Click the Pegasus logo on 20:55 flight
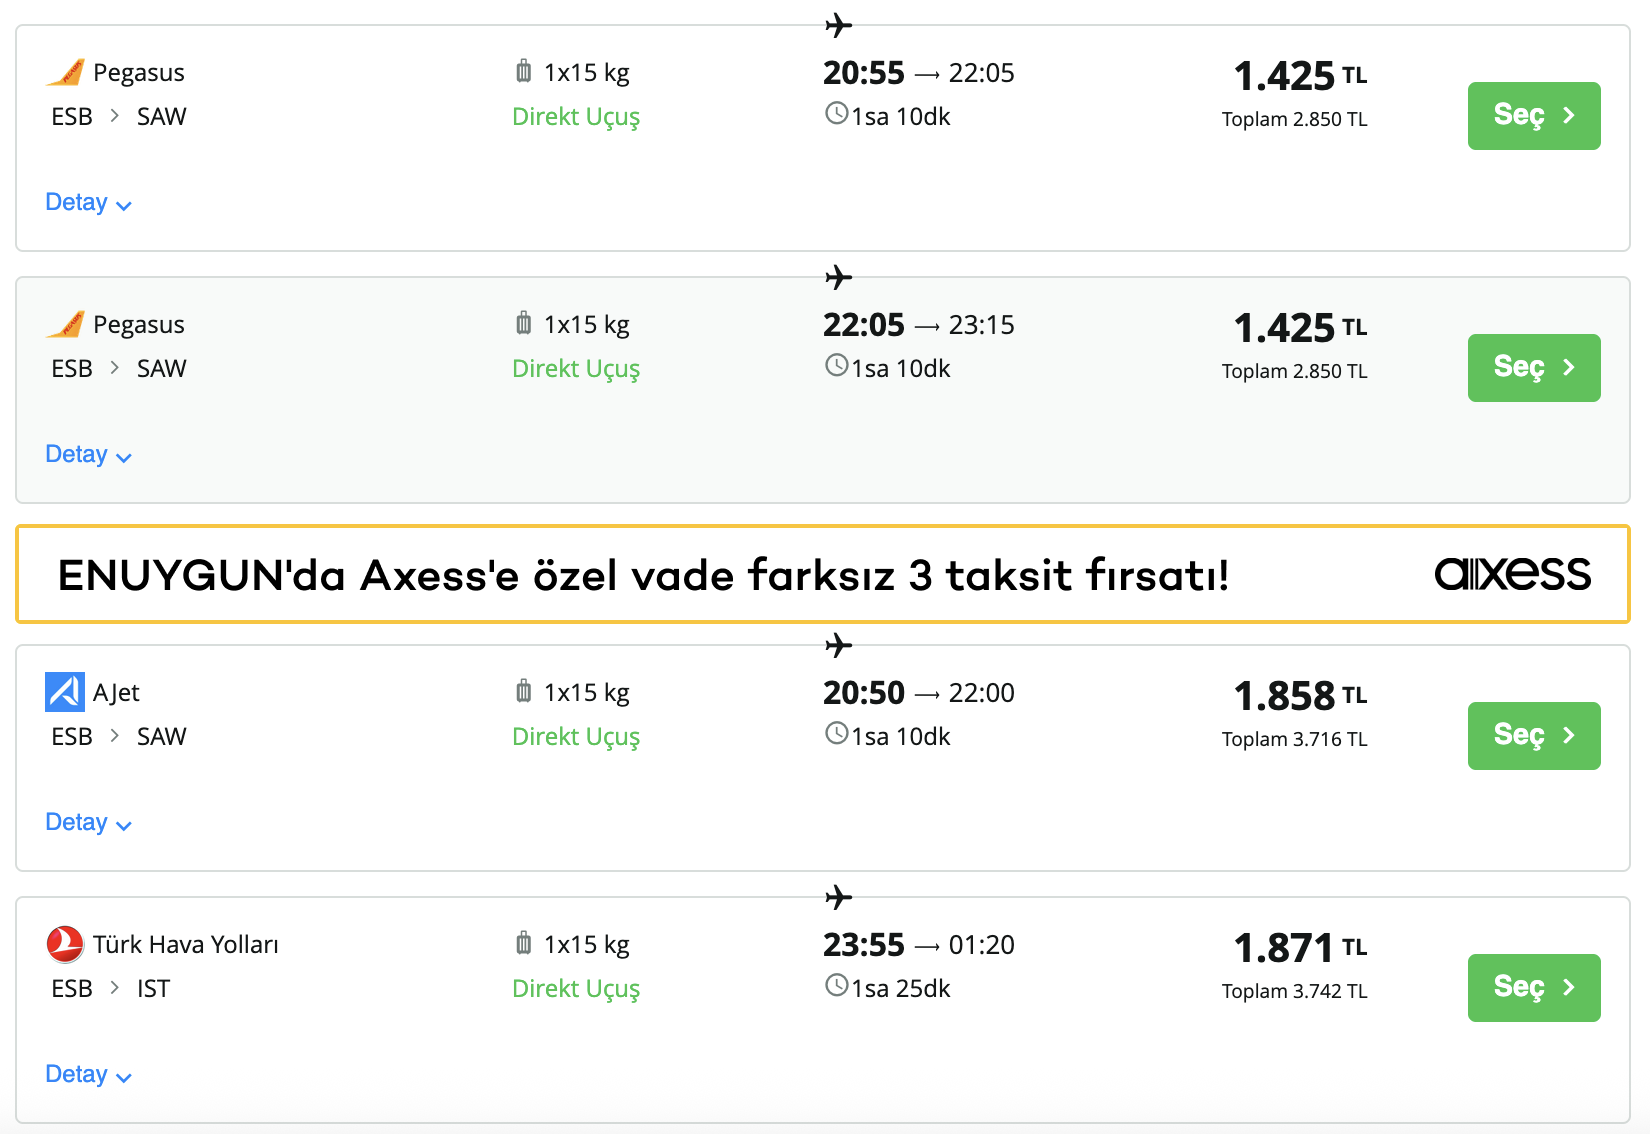1650x1134 pixels. click(66, 73)
